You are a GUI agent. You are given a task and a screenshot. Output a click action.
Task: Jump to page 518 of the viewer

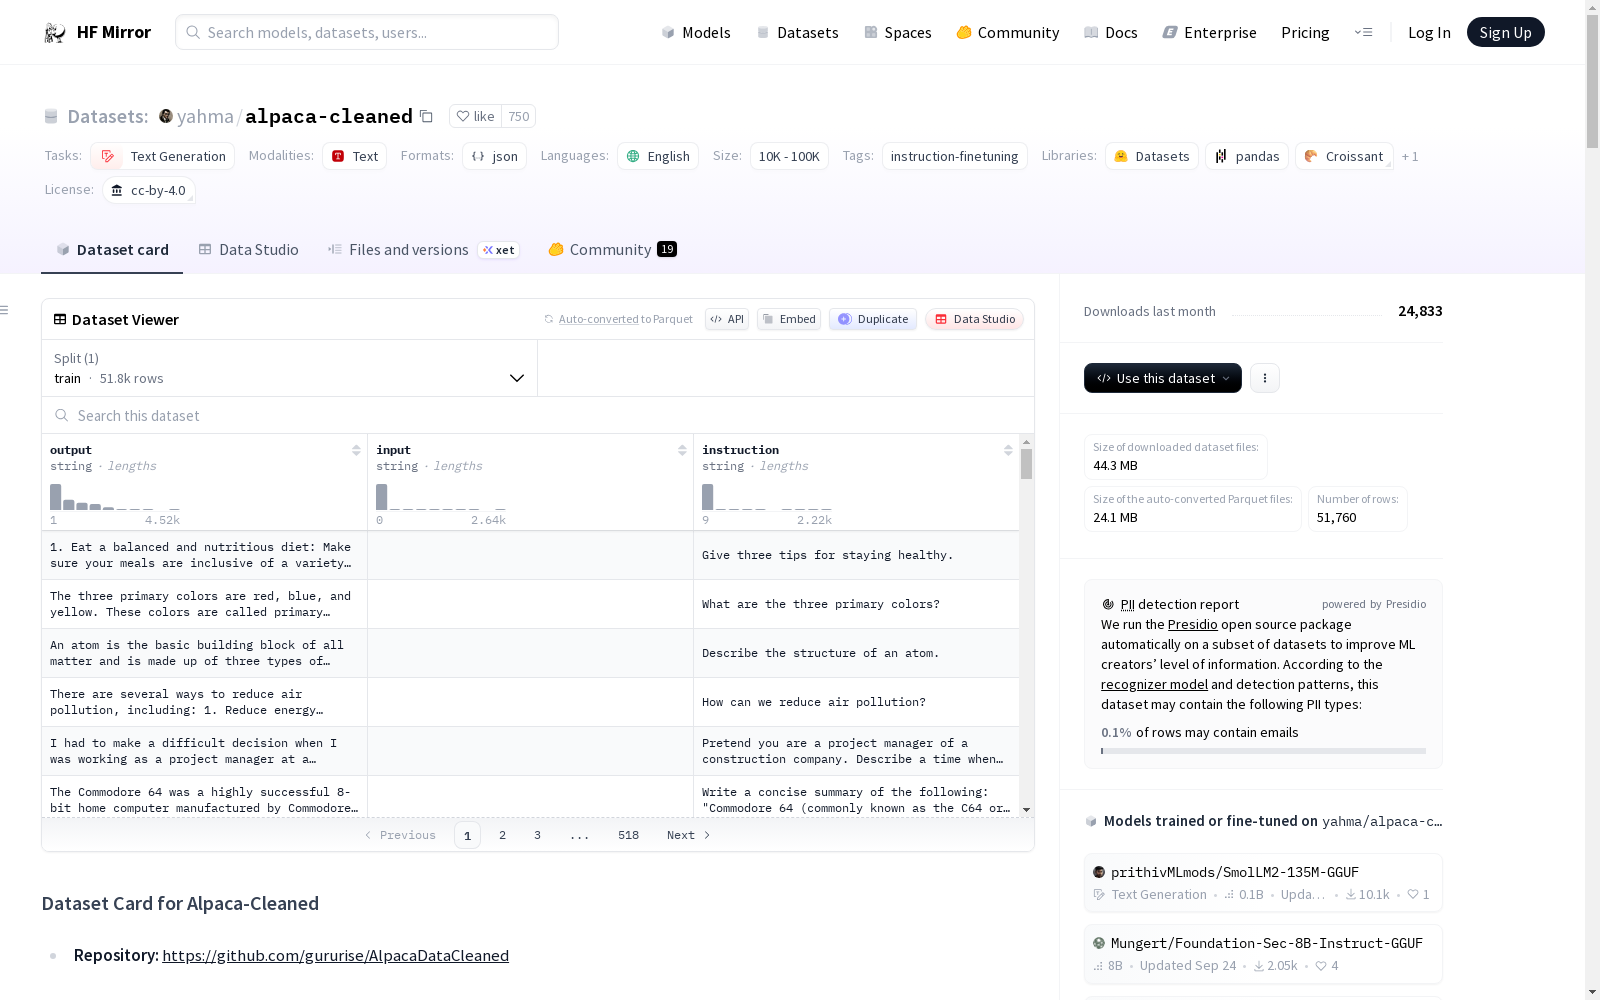click(628, 835)
